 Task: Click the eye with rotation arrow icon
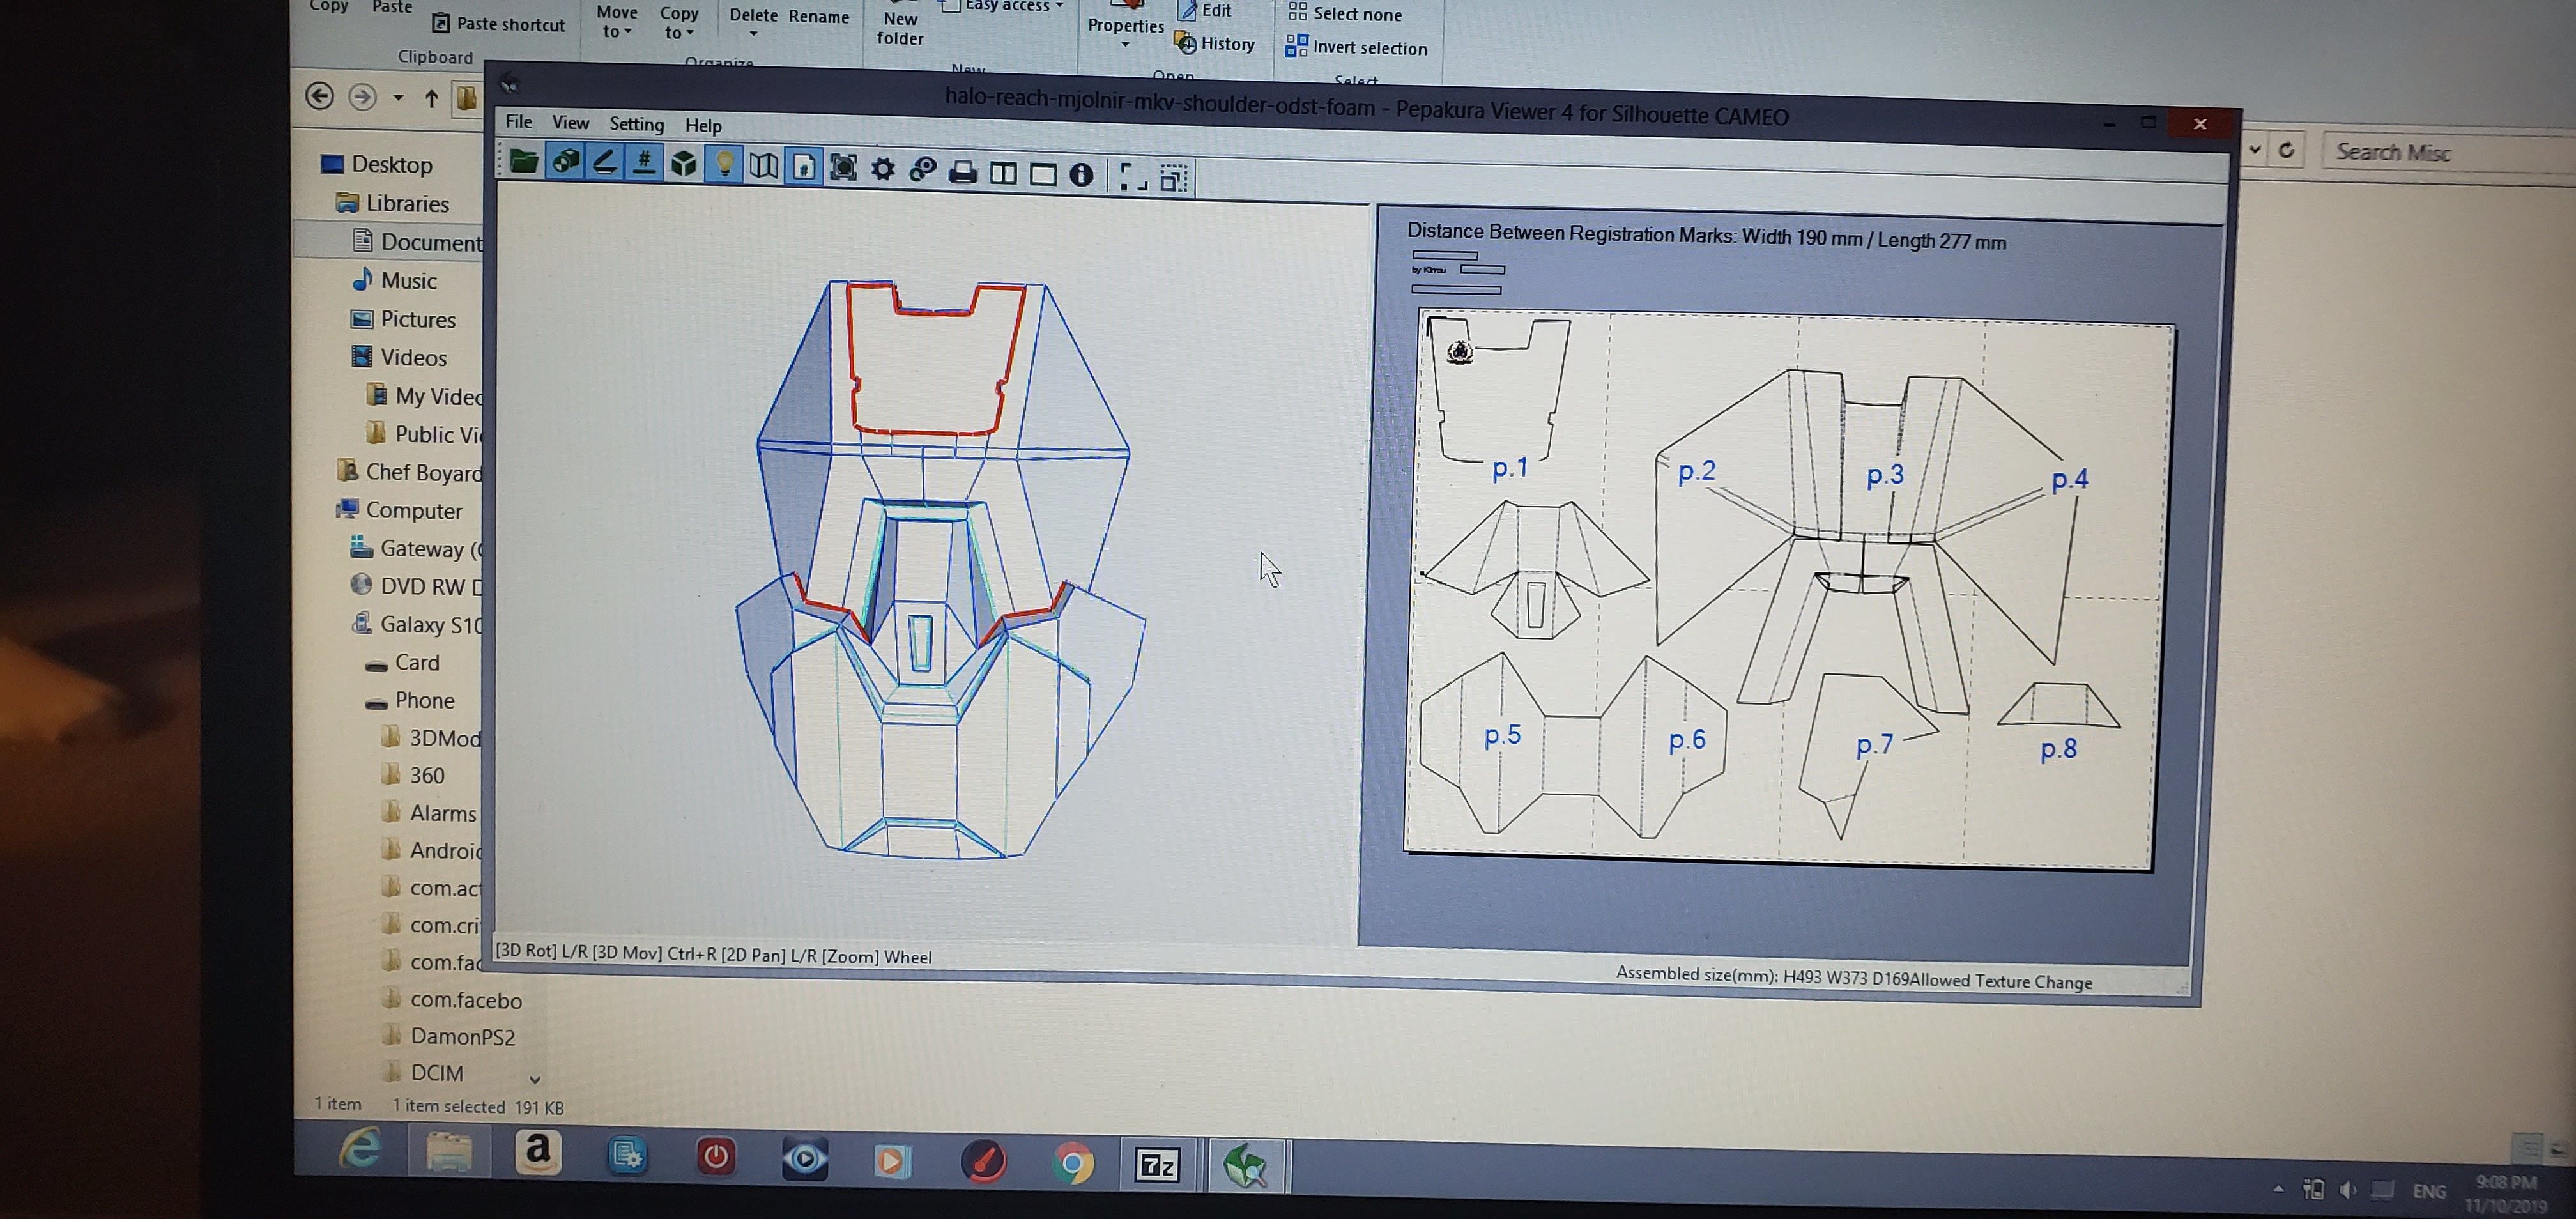click(923, 170)
